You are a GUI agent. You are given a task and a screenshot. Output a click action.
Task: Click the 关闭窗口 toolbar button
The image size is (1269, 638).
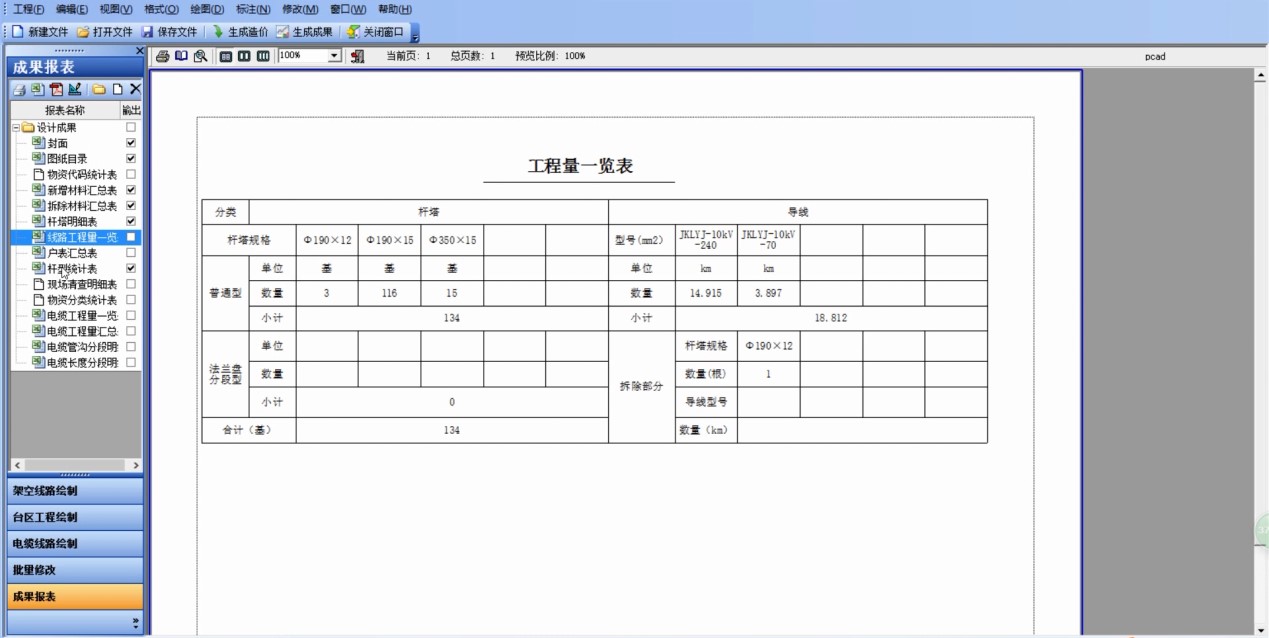point(375,32)
